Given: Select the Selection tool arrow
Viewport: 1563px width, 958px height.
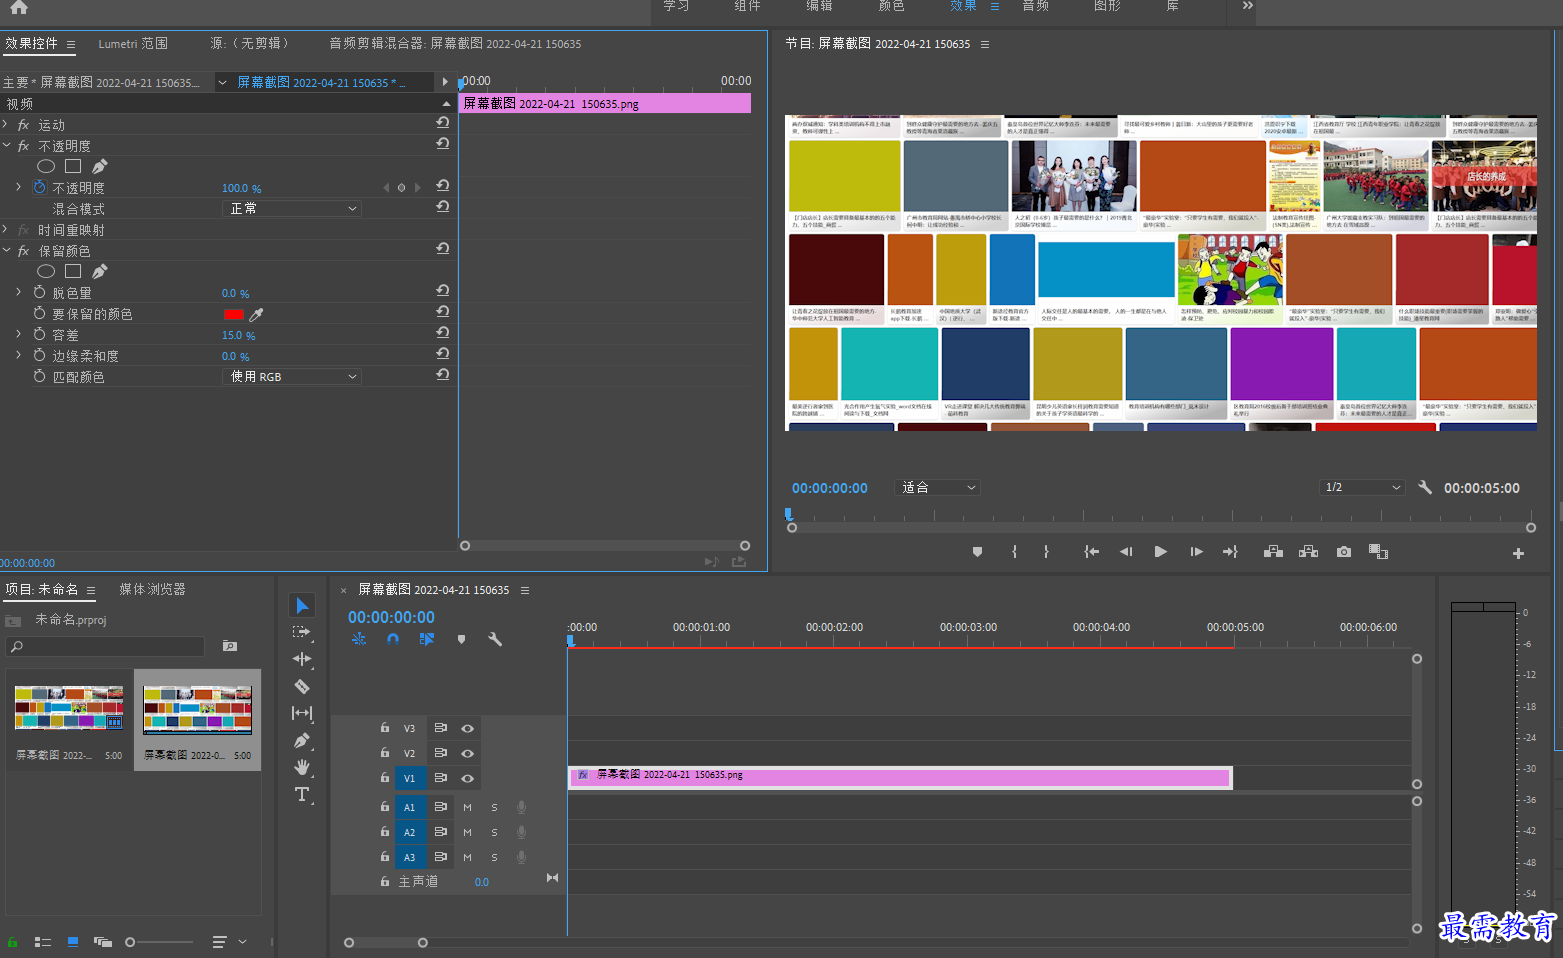Looking at the screenshot, I should [x=302, y=605].
